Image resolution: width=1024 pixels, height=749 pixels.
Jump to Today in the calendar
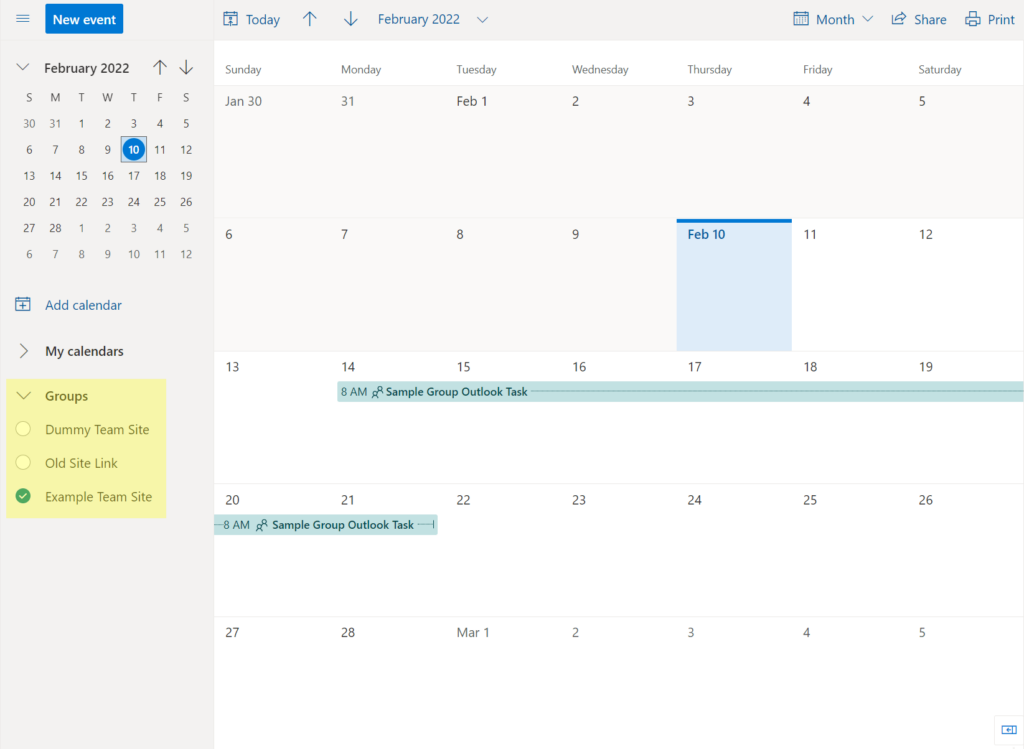251,20
